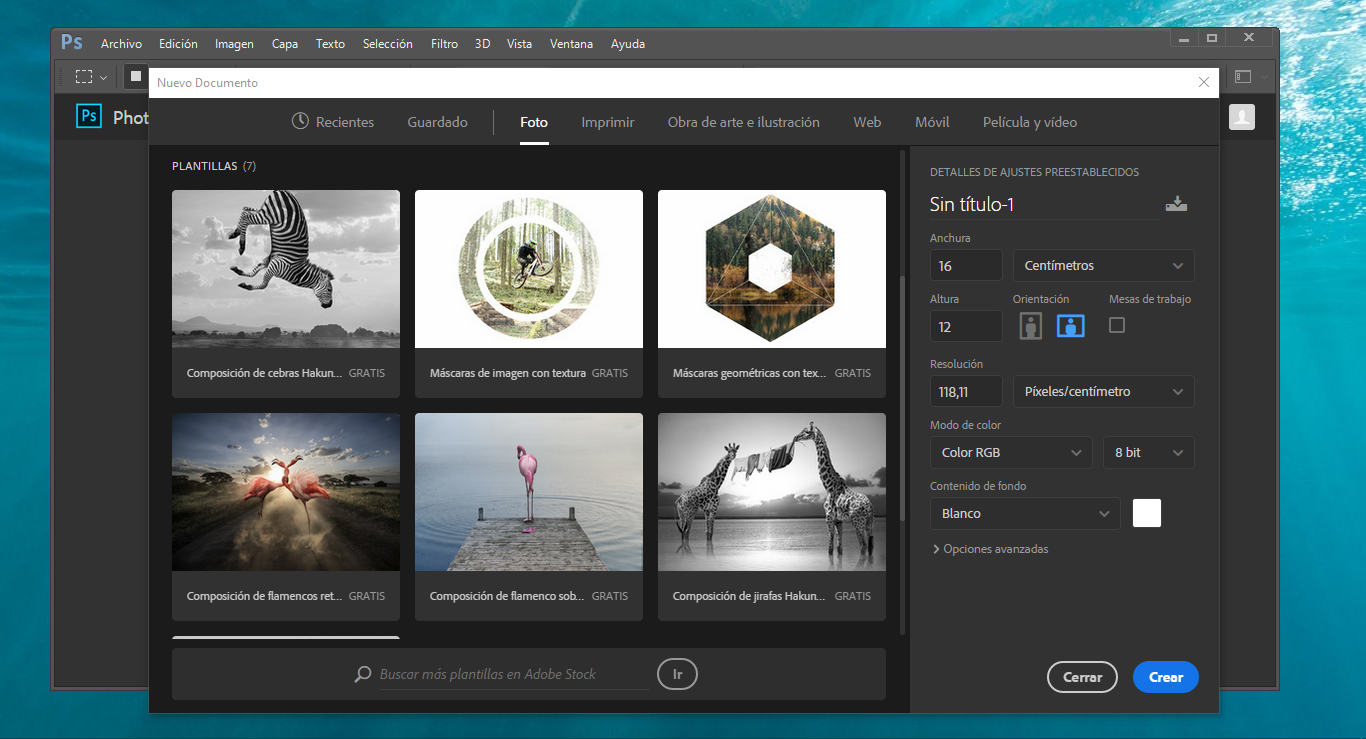Click GRATIS label on jirafas template

click(x=853, y=596)
